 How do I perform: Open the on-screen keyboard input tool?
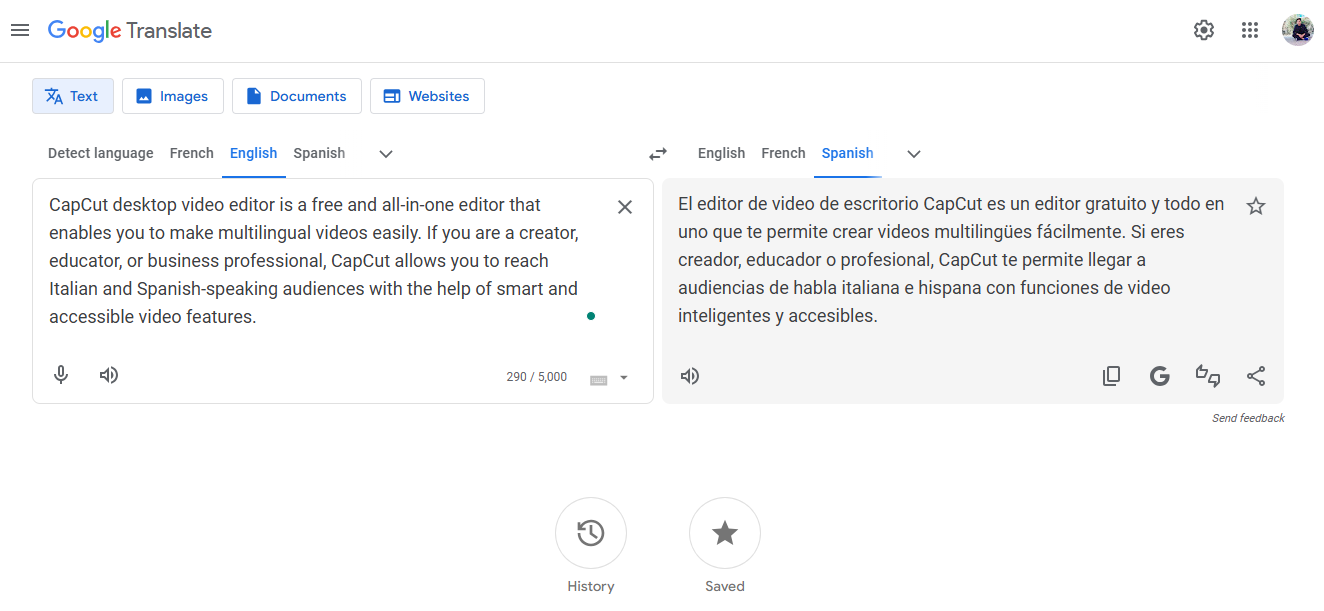[x=598, y=377]
